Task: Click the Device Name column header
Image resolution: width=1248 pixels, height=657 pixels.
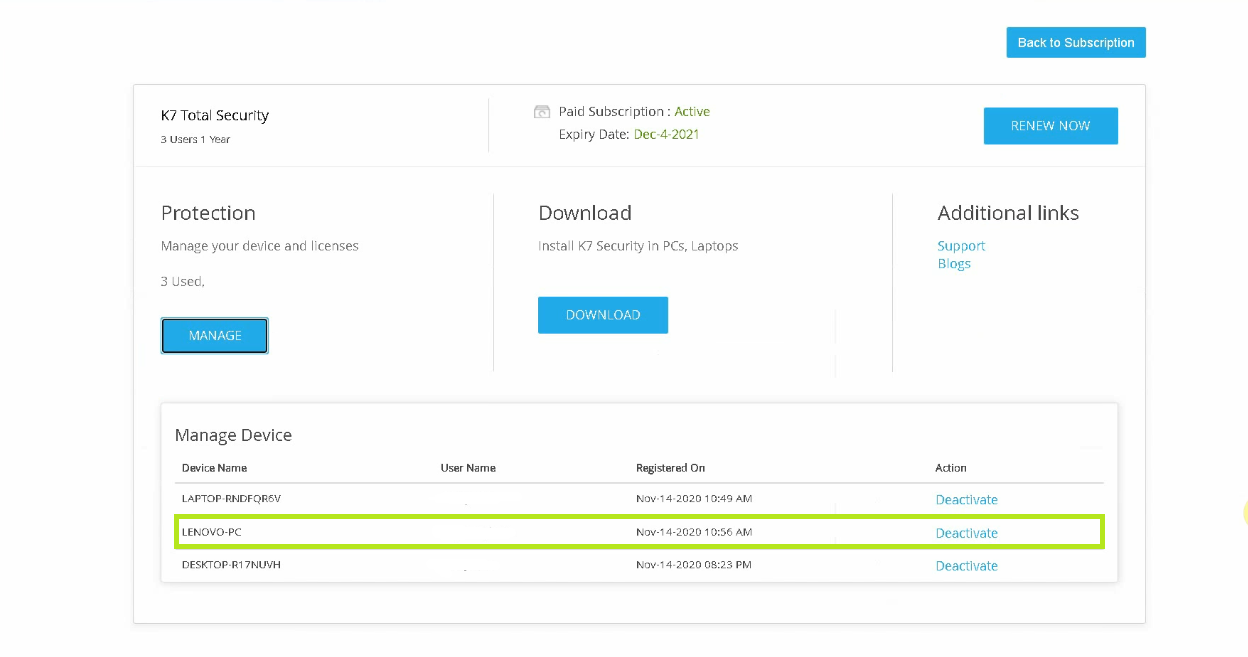Action: tap(214, 468)
